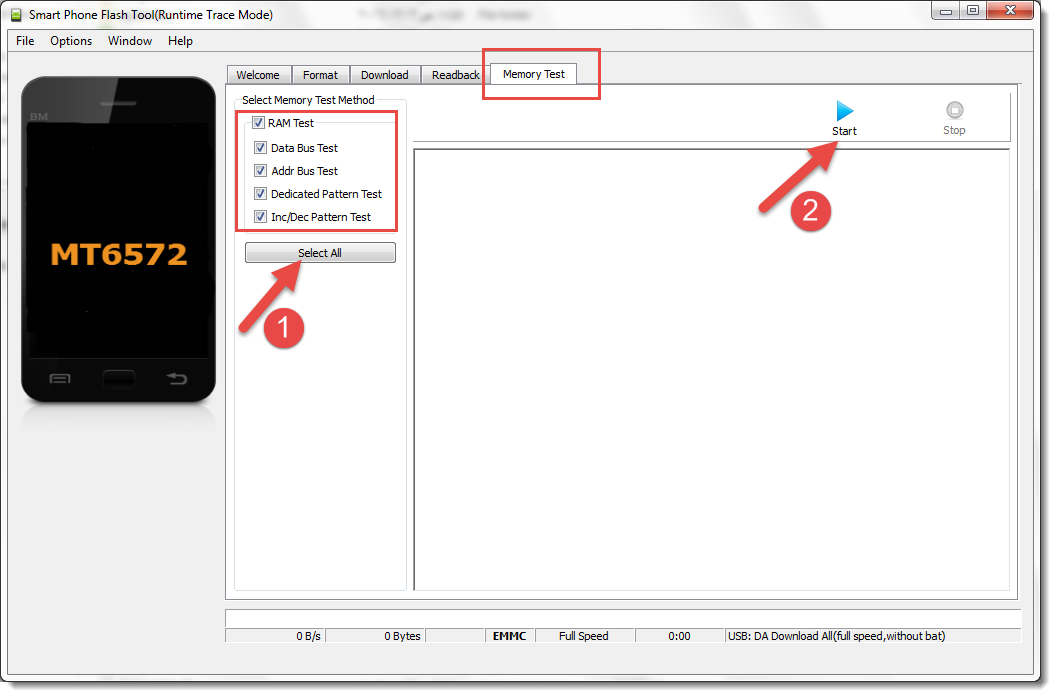The image size is (1056, 697).
Task: Click the 0 Bytes status cell
Action: (x=376, y=636)
